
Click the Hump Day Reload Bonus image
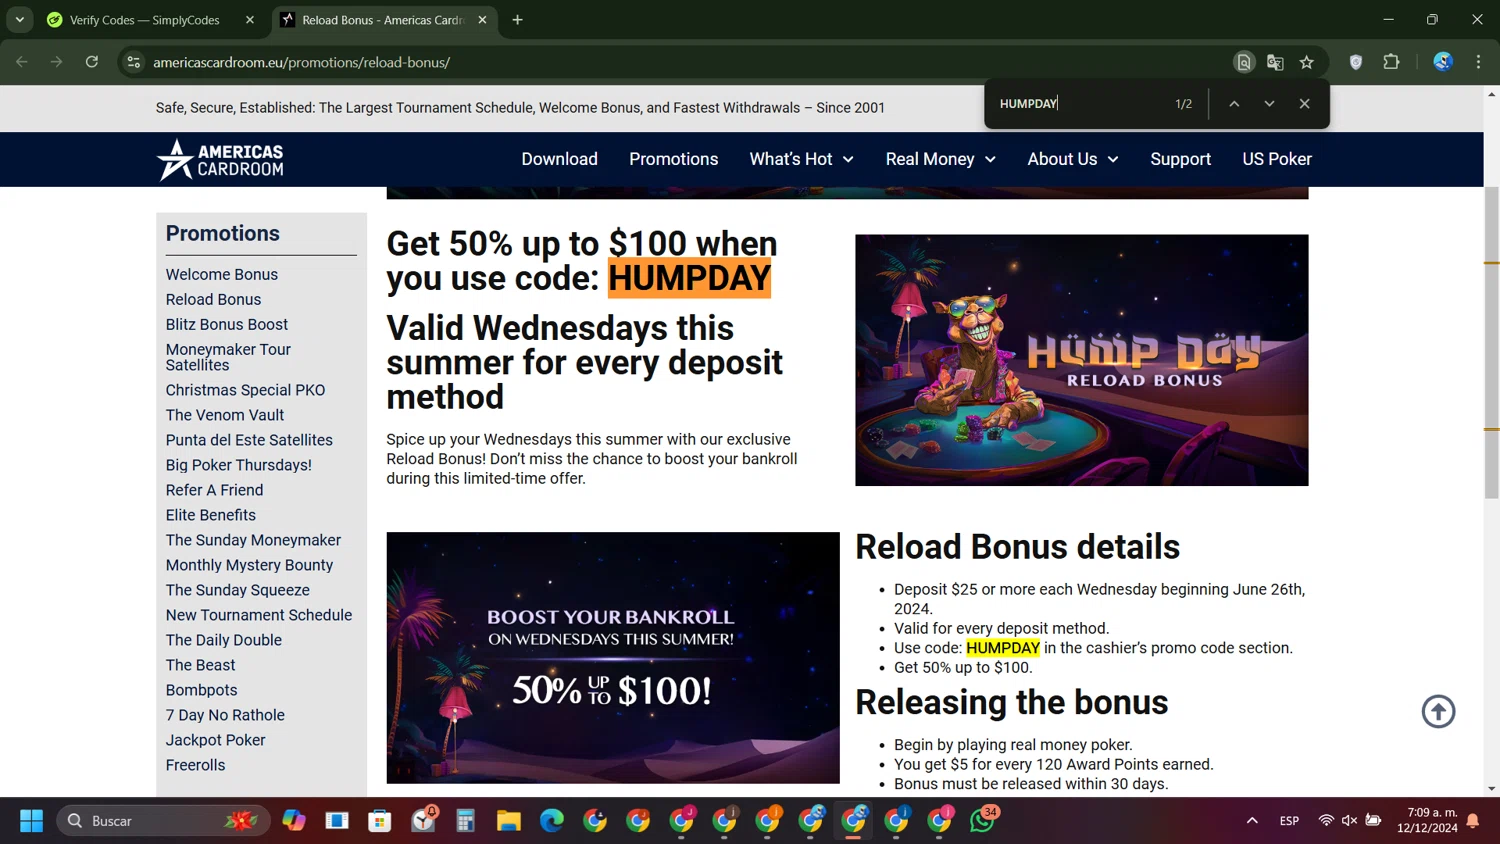point(1081,360)
